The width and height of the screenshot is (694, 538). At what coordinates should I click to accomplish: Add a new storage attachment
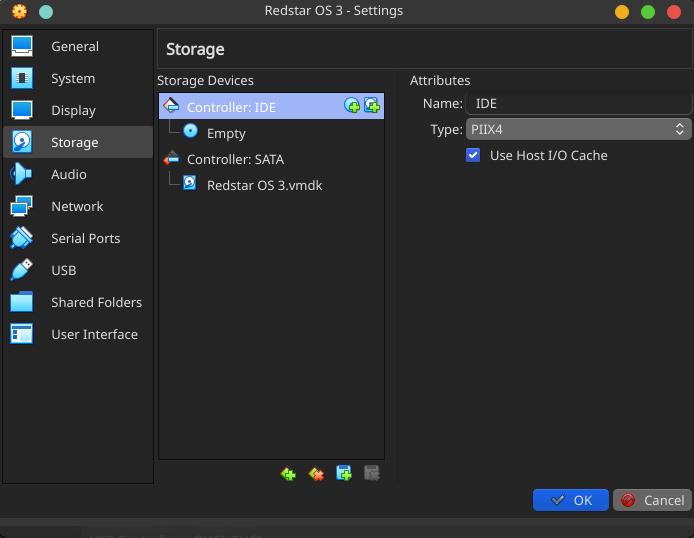pos(344,473)
